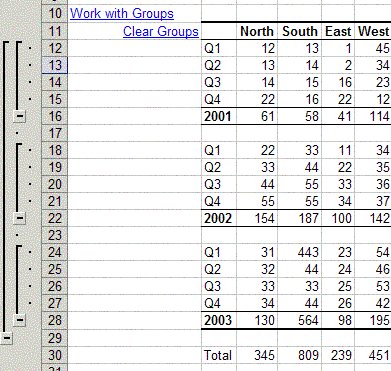This screenshot has width=391, height=371.
Task: Select row header 17
Action: pos(55,133)
